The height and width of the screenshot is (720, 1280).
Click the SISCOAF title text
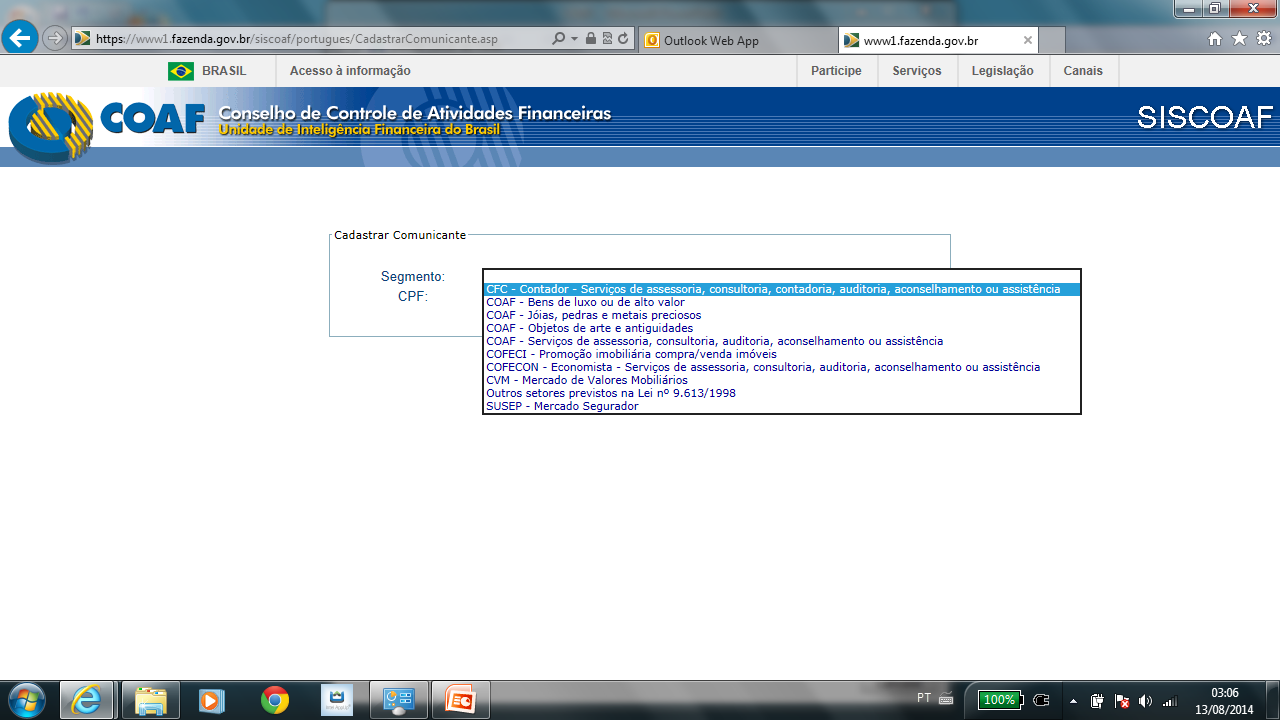click(x=1205, y=118)
